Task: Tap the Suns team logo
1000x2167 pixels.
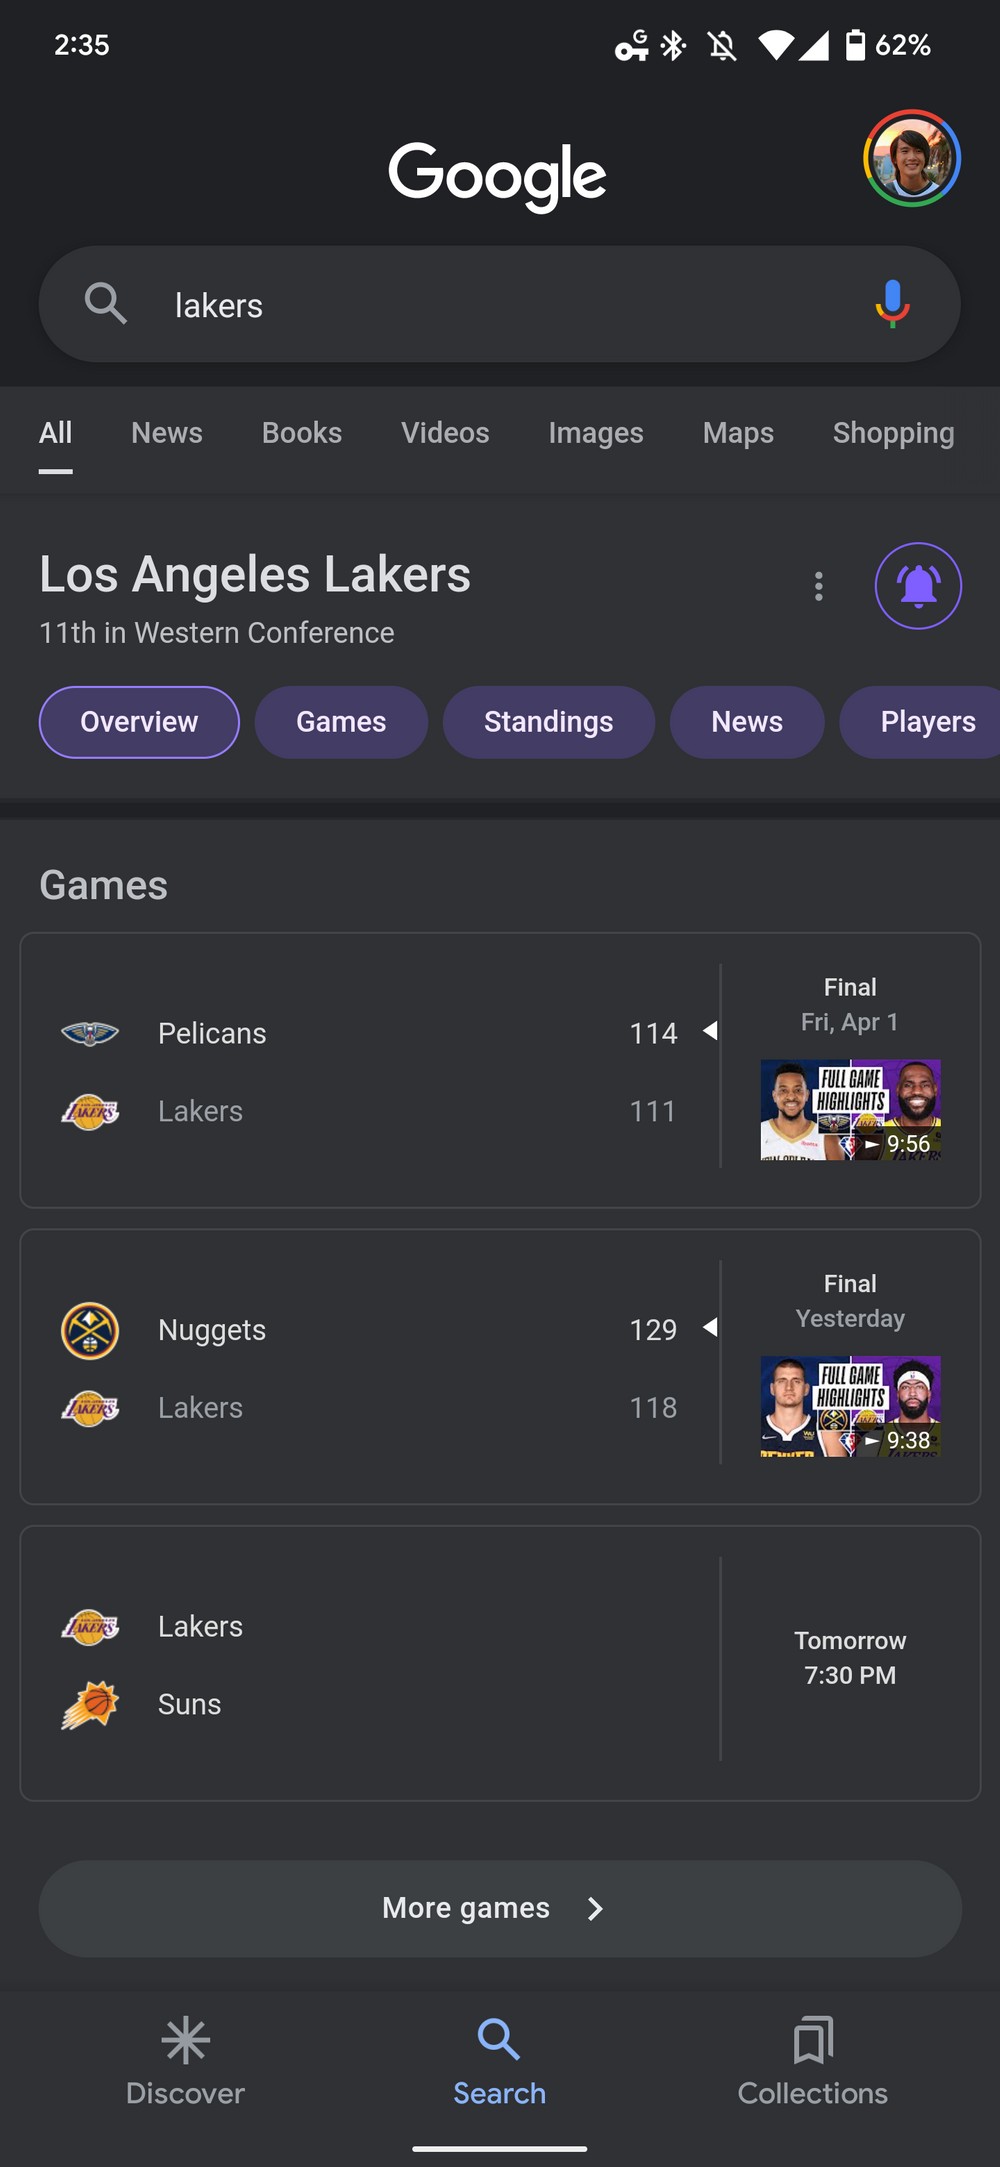Action: (90, 1704)
